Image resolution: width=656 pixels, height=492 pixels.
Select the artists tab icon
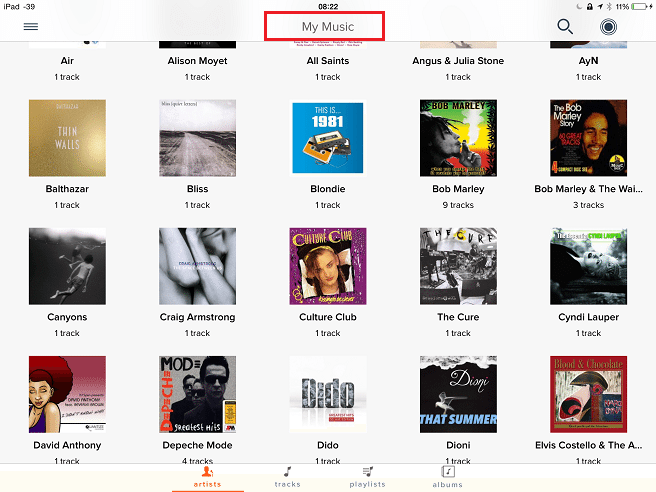(x=208, y=472)
